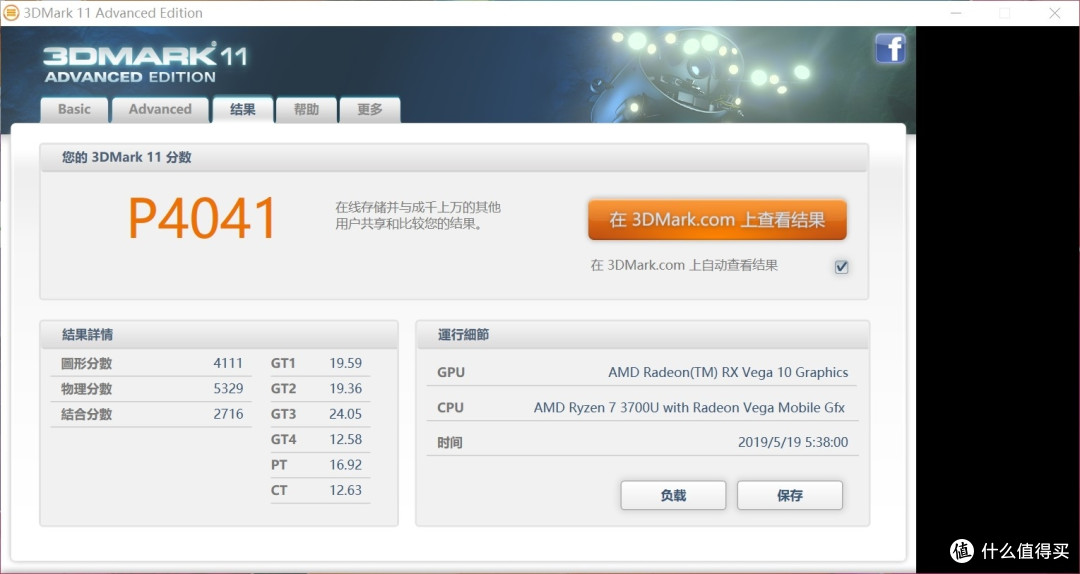Switch to the Advanced tab

160,110
